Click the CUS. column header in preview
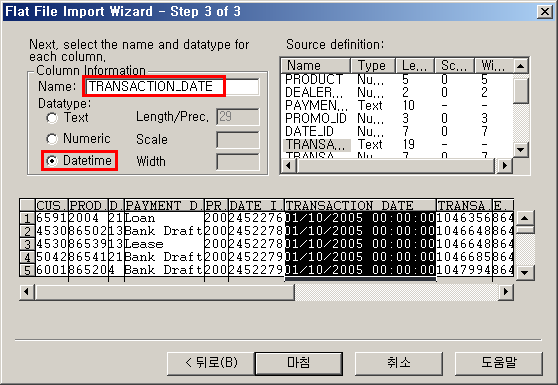This screenshot has height=385, width=558. [x=52, y=205]
